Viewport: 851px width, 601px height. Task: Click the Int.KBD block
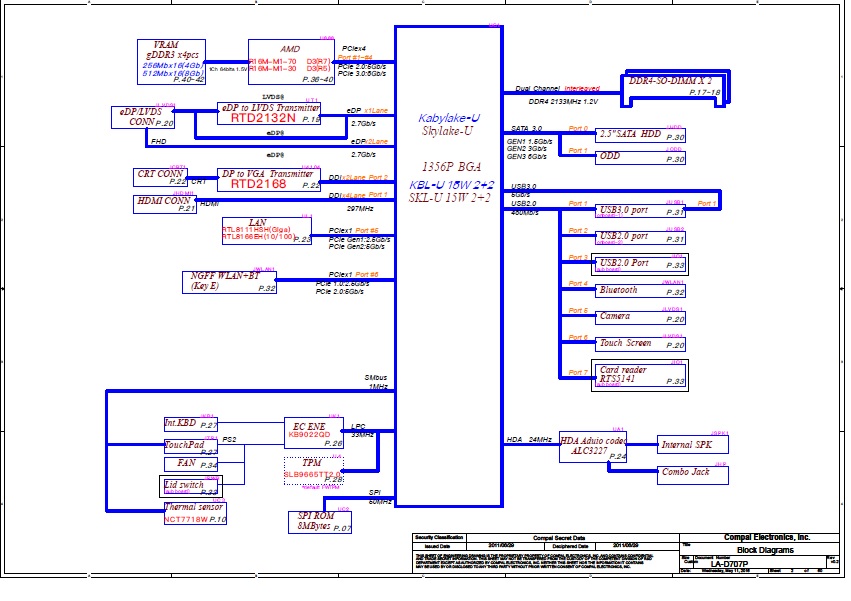pyautogui.click(x=191, y=423)
